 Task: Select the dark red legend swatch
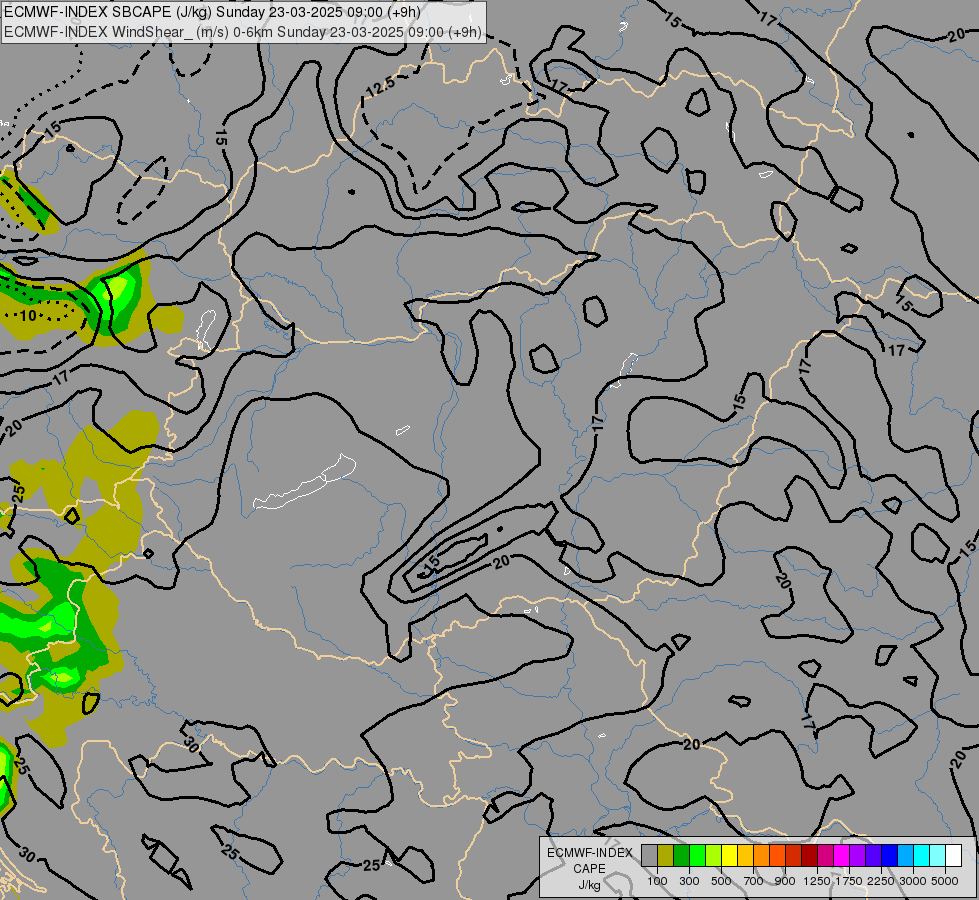click(x=809, y=855)
